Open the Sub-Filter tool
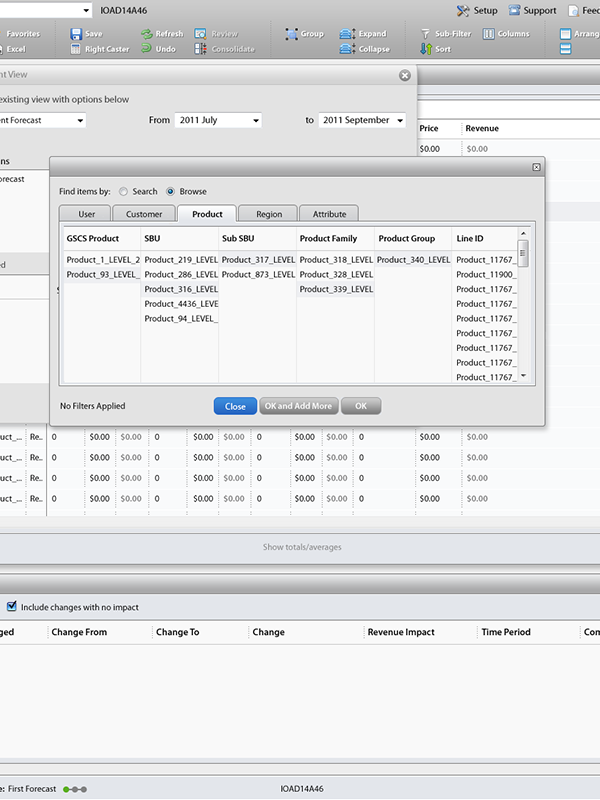The height and width of the screenshot is (800, 600). pos(426,34)
